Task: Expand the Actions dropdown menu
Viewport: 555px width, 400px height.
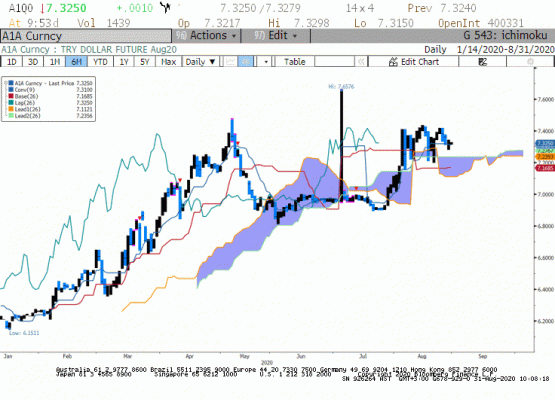Action: coord(206,36)
